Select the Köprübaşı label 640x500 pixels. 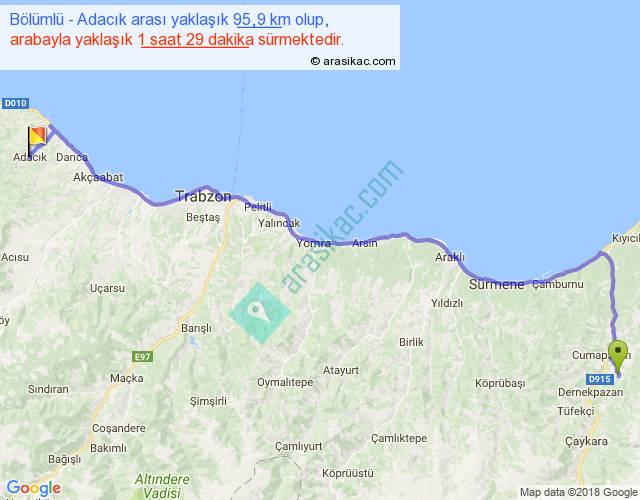[500, 383]
